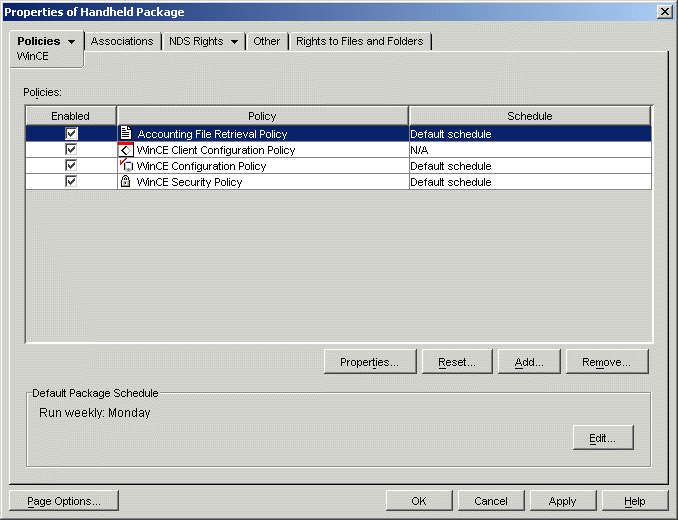Click the Schedule column header
Screen dimensions: 678x520
click(530, 116)
